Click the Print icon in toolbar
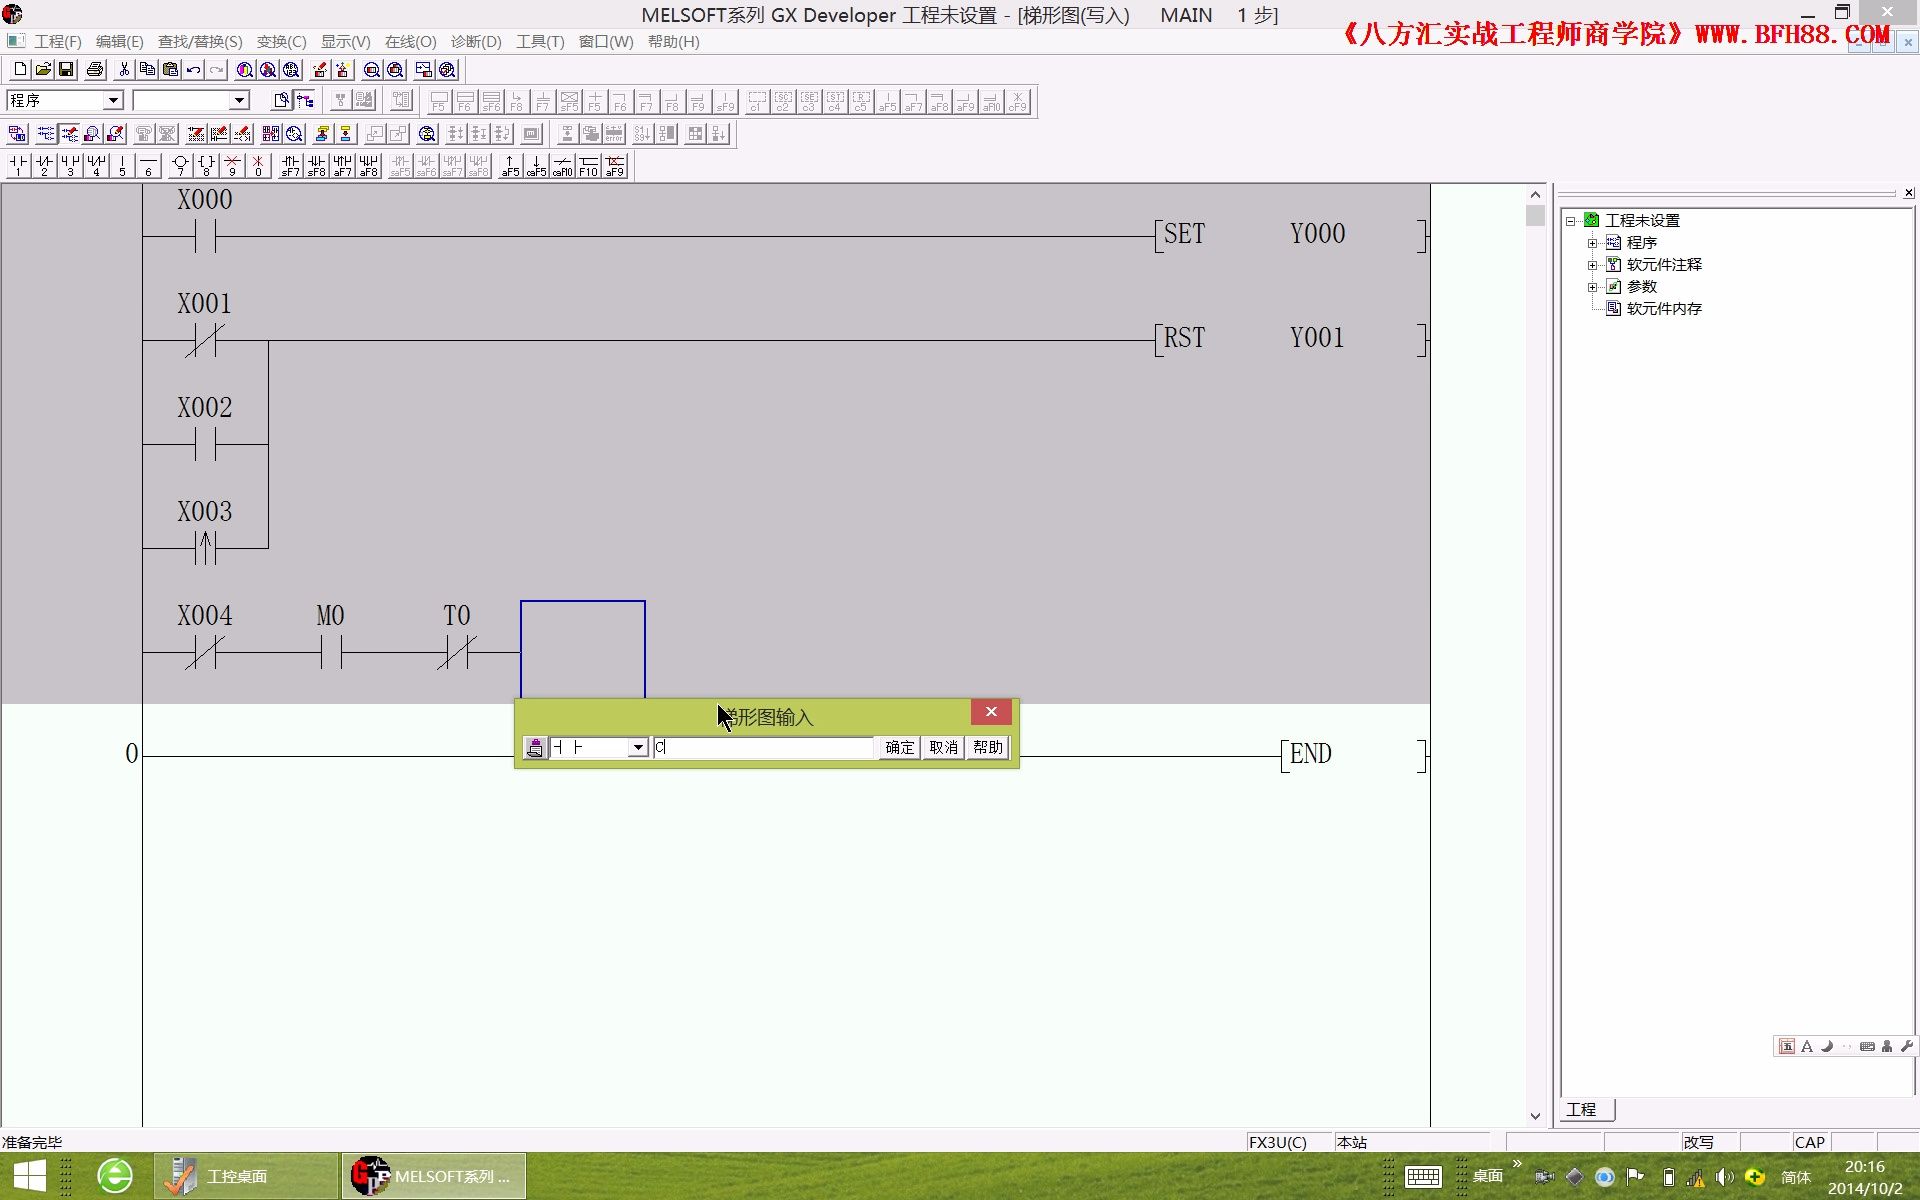Screen dimensions: 1920x1200 click(95, 69)
